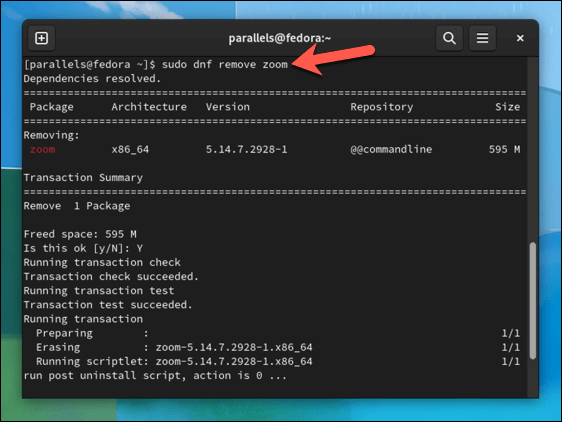Open a new terminal tab
562x422 pixels.
pos(42,38)
